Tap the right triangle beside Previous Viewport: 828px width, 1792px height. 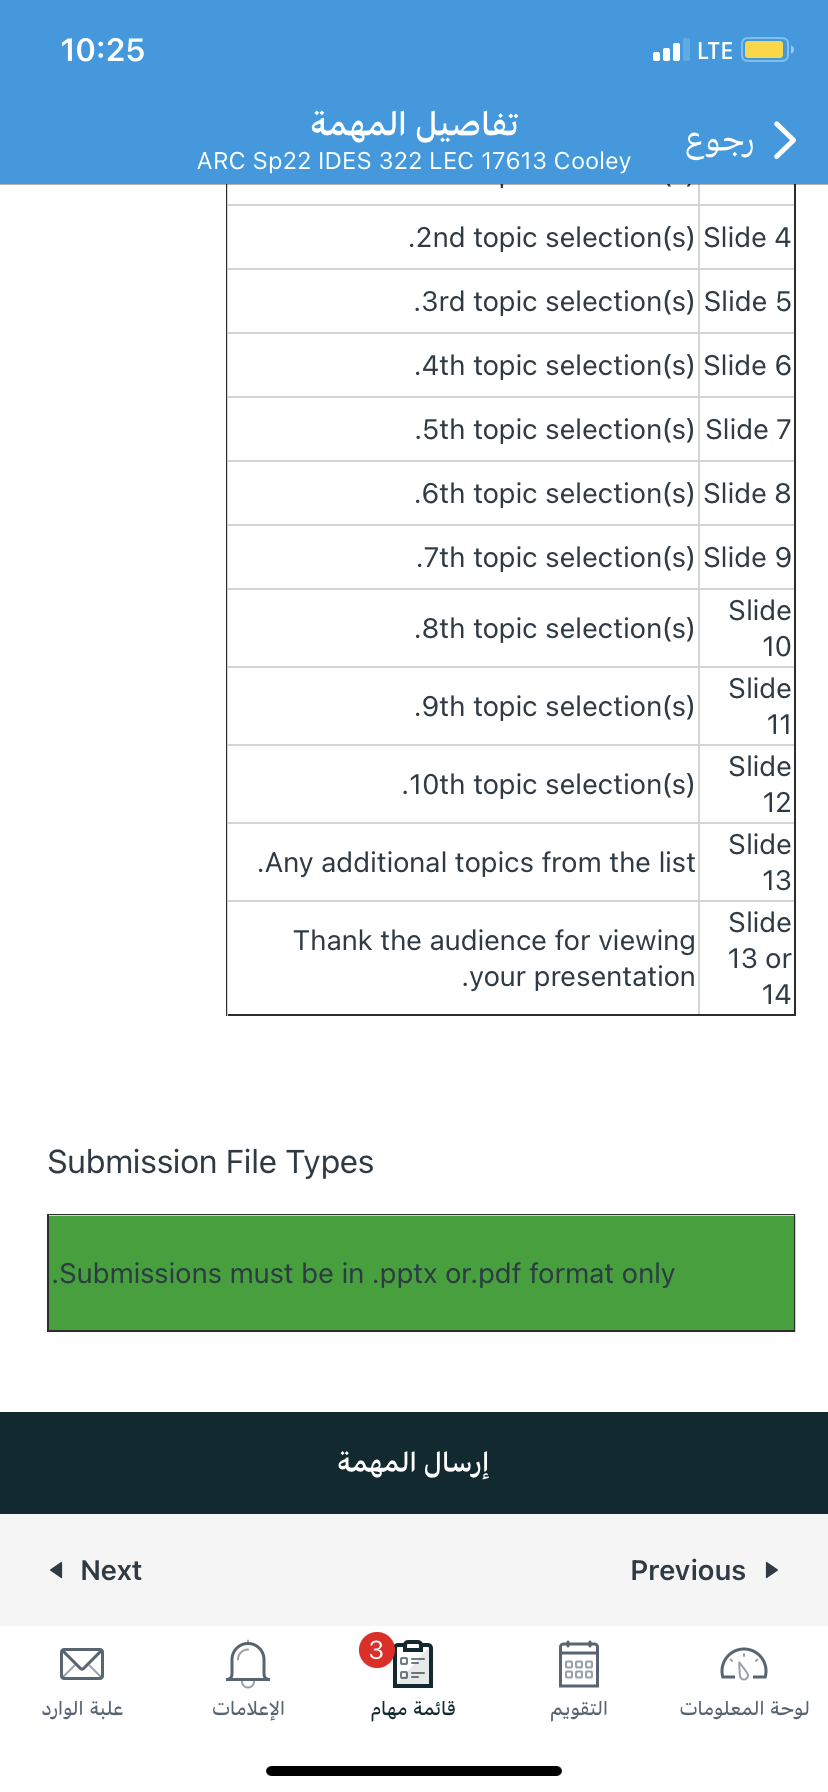point(771,1570)
